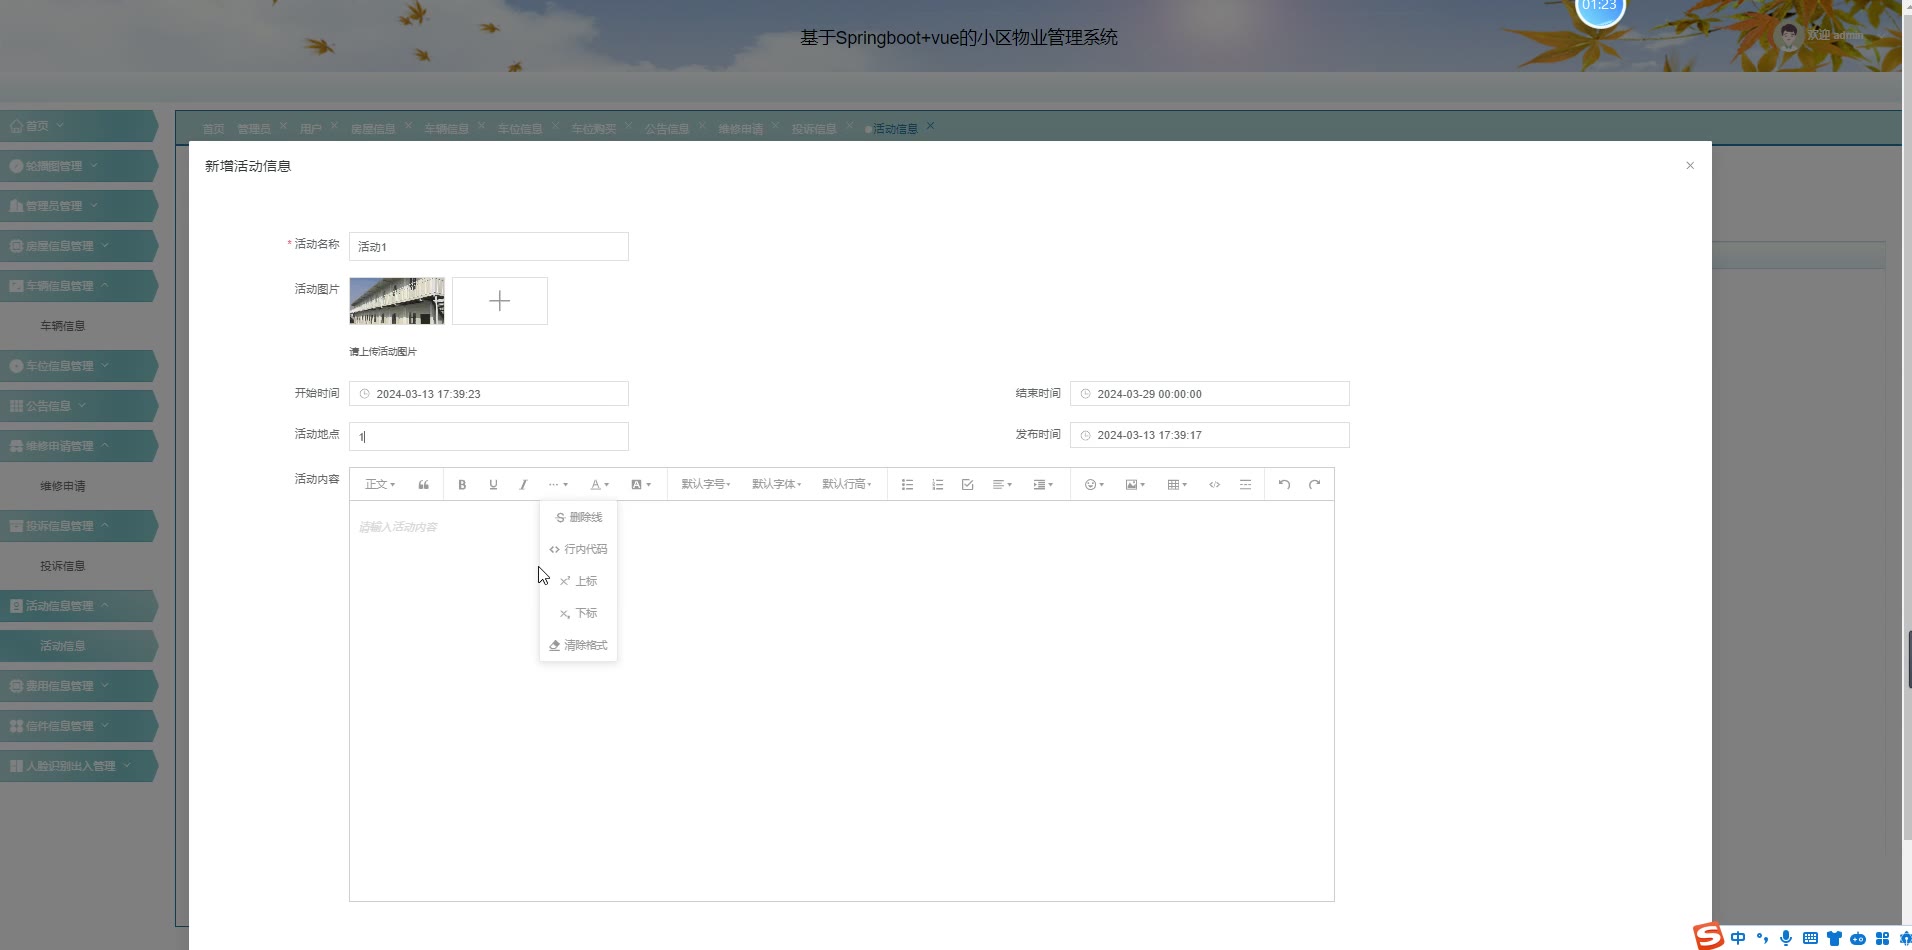
Task: Click the 活动地点 input field
Action: (489, 437)
